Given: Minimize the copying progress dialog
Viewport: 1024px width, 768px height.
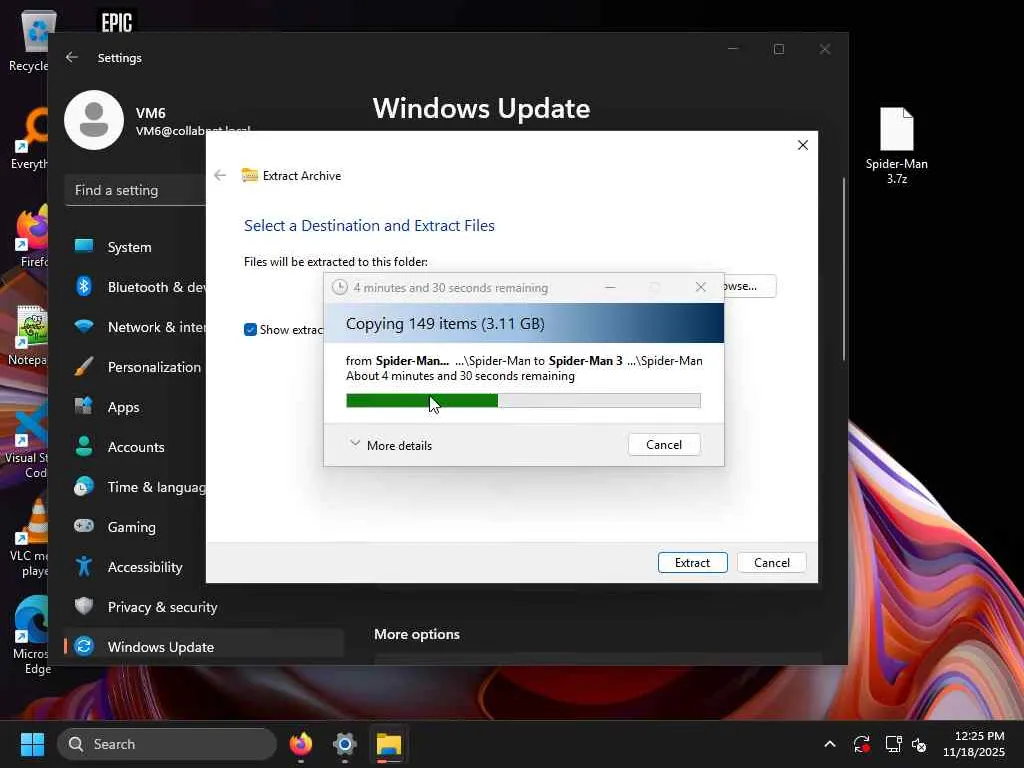Looking at the screenshot, I should pyautogui.click(x=610, y=287).
